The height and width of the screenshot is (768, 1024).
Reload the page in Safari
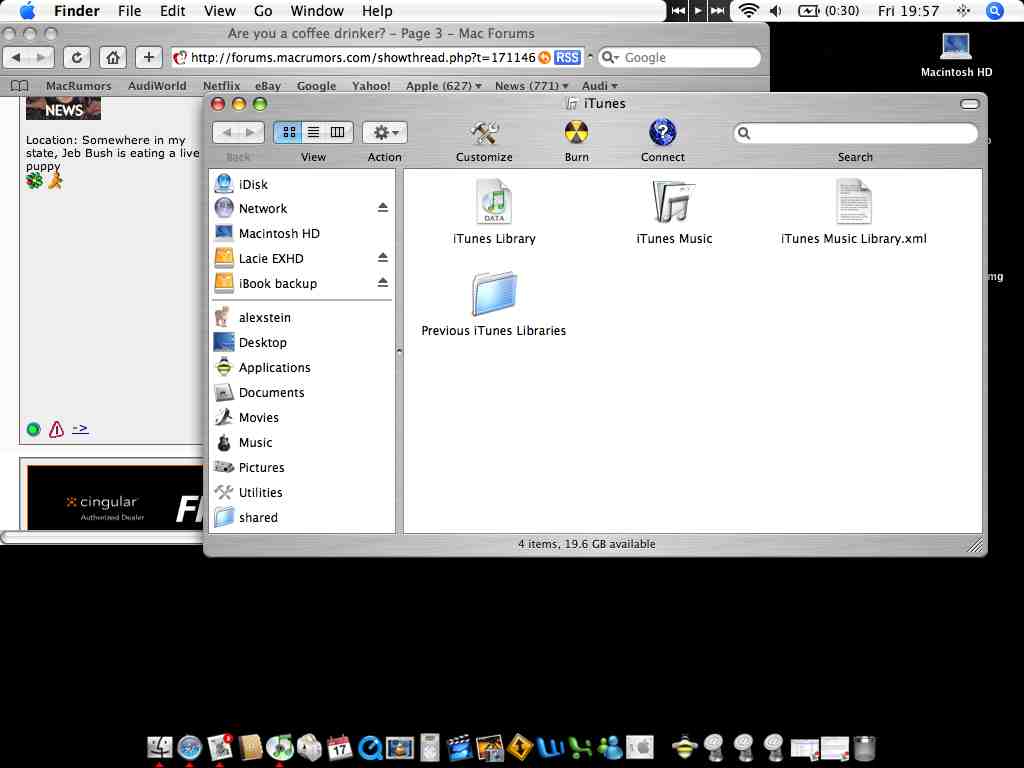[76, 57]
